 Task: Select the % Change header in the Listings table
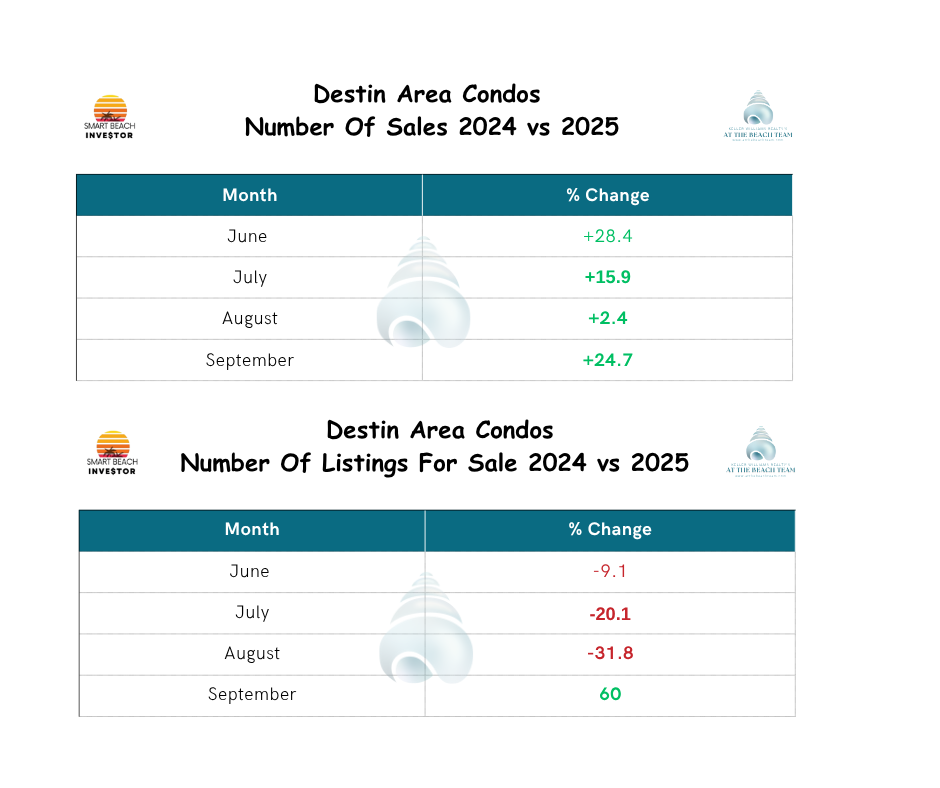tap(610, 529)
